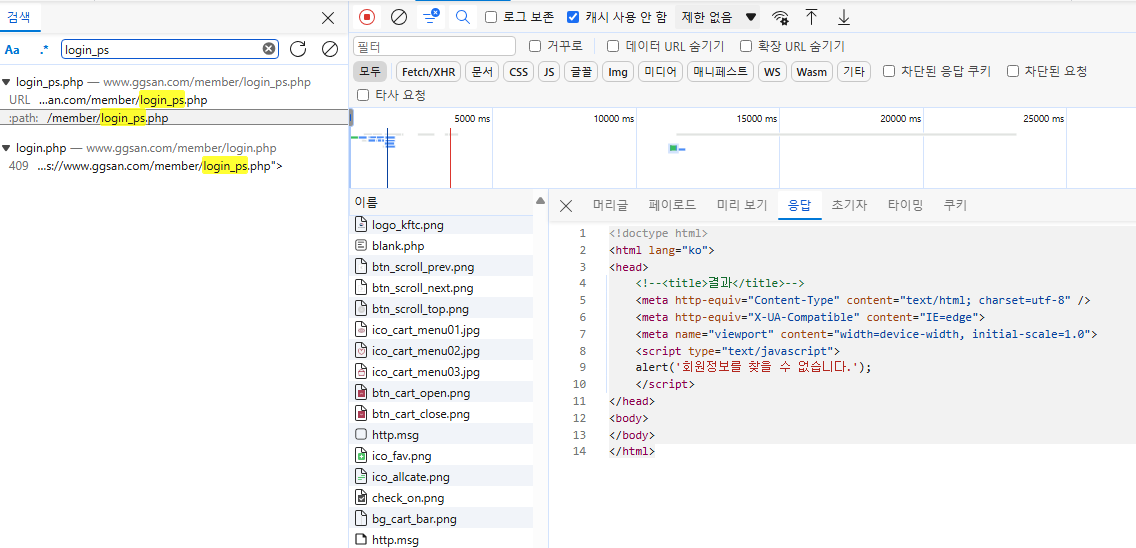
Task: Collapse login.php search result group
Action: [6, 149]
